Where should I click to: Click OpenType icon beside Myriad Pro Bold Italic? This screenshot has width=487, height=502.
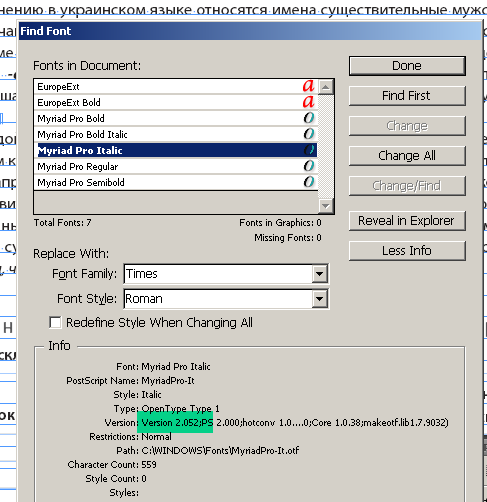[309, 134]
